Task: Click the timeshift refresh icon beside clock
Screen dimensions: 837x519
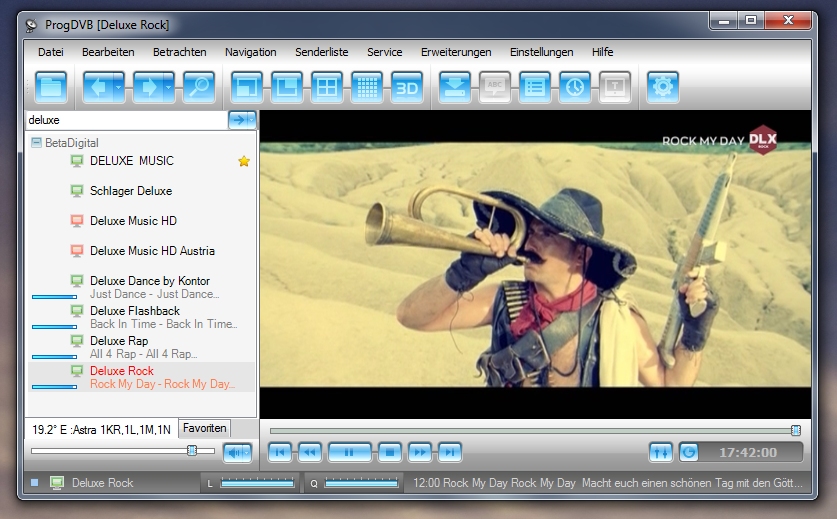Action: click(x=689, y=453)
